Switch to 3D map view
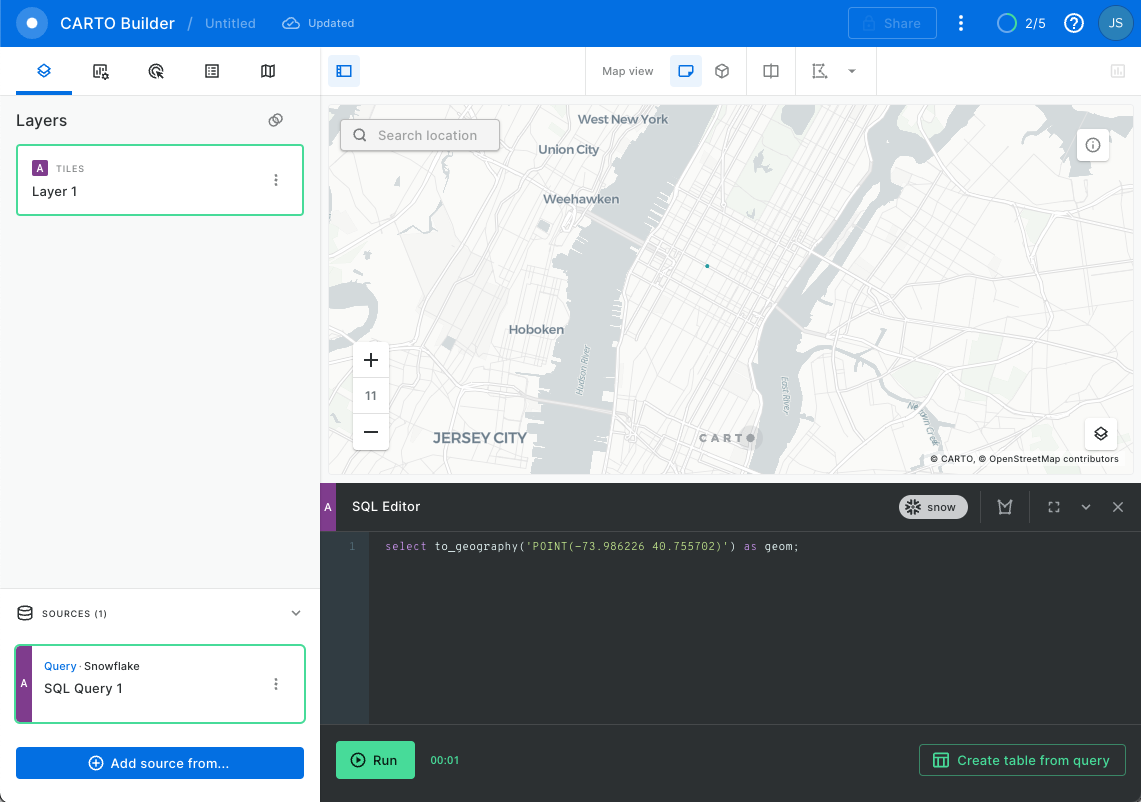Viewport: 1141px width, 802px height. pyautogui.click(x=722, y=71)
